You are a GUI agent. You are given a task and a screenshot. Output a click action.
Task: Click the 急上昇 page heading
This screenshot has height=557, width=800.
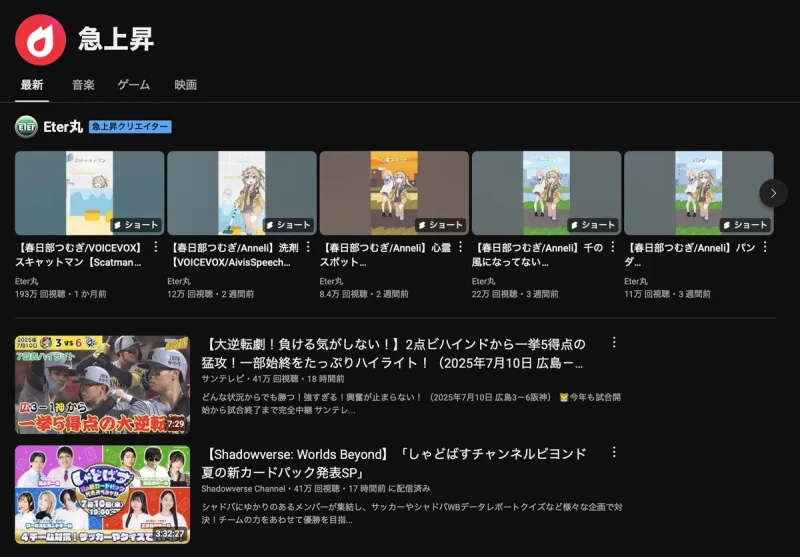click(x=116, y=40)
